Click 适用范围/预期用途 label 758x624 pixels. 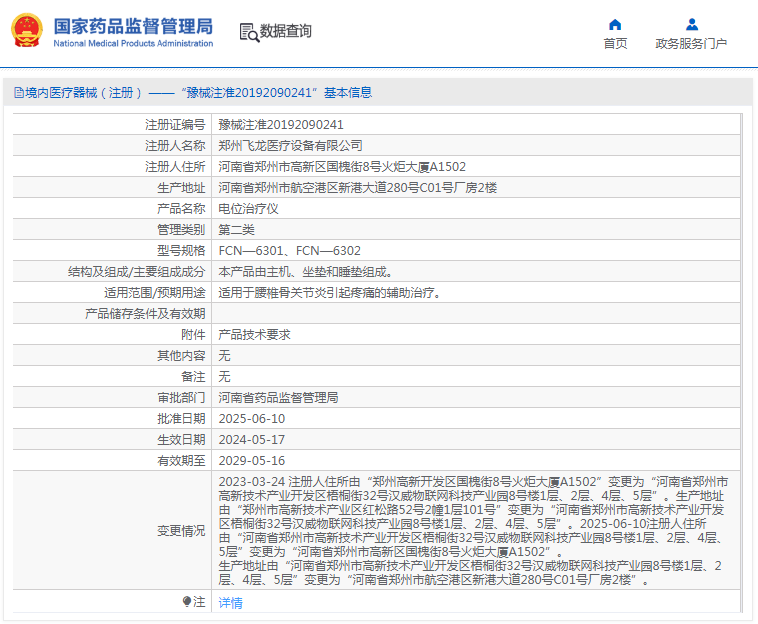(155, 293)
